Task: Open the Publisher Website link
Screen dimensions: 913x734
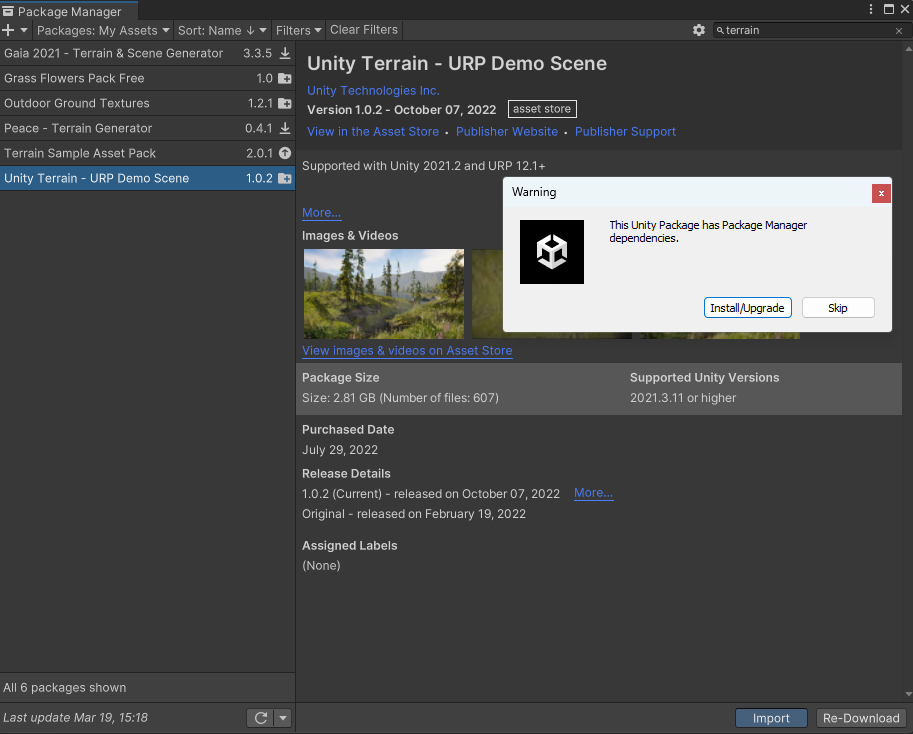Action: 507,132
